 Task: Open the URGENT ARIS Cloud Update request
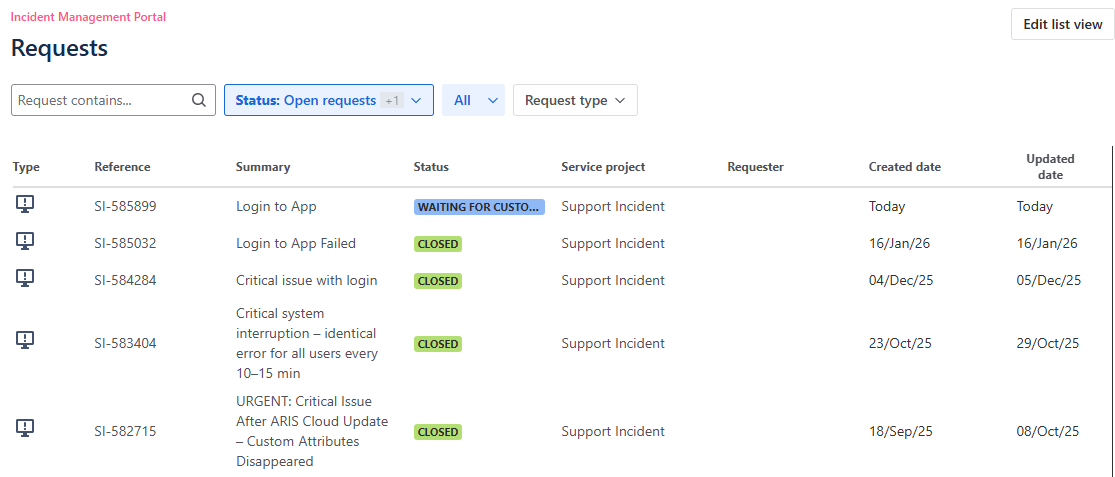click(311, 431)
